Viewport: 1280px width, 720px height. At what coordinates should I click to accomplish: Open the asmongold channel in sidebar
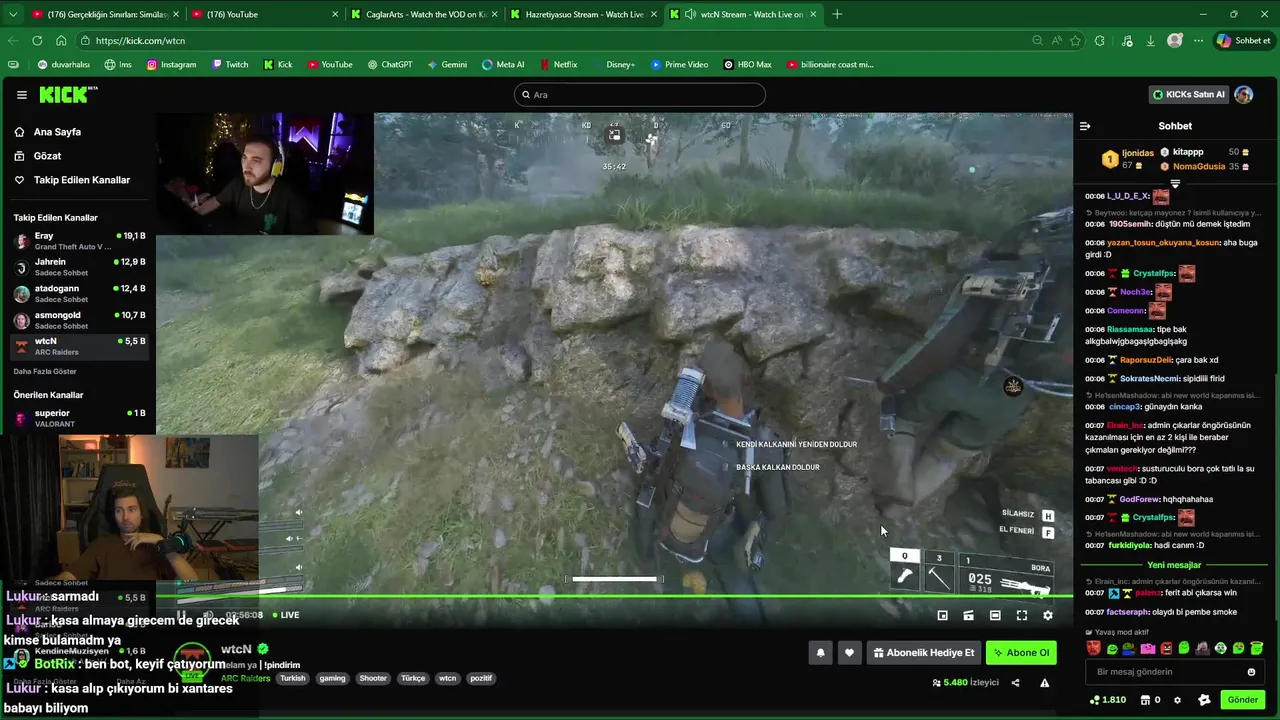(x=79, y=320)
